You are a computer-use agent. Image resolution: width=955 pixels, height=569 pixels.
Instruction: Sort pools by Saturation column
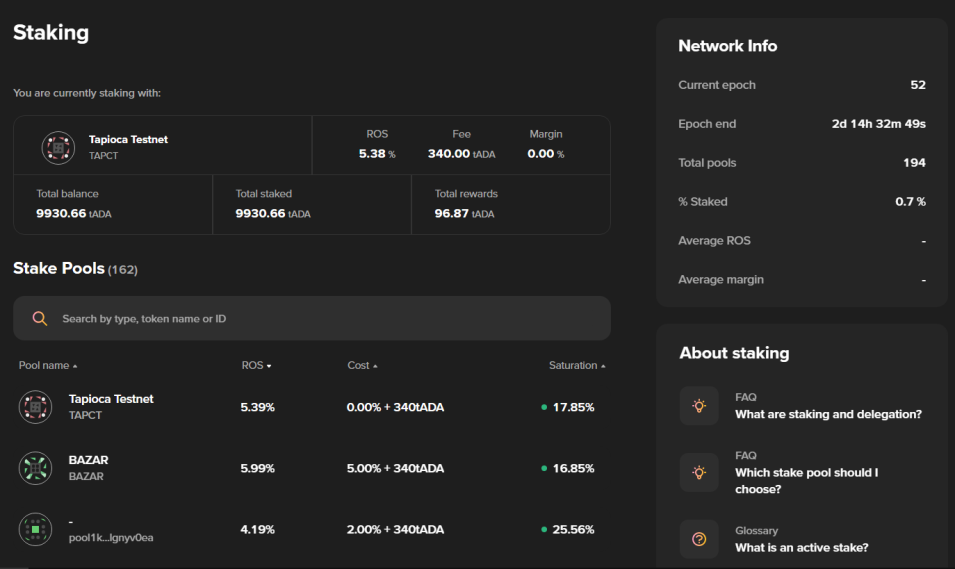pyautogui.click(x=577, y=366)
